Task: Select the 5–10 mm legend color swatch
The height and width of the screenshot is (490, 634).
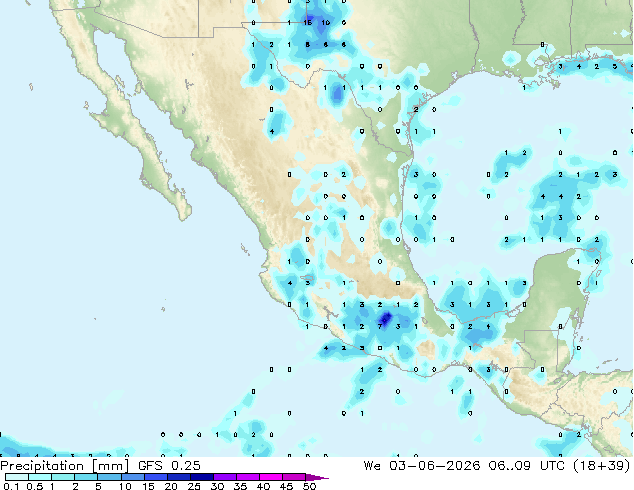Action: [109, 477]
